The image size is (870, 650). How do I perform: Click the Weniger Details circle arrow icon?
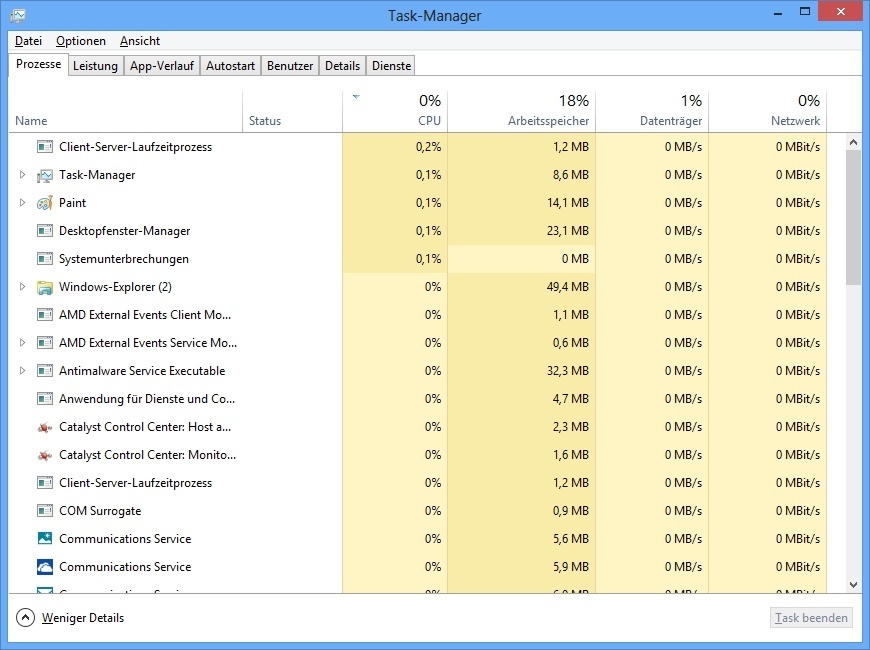(26, 618)
